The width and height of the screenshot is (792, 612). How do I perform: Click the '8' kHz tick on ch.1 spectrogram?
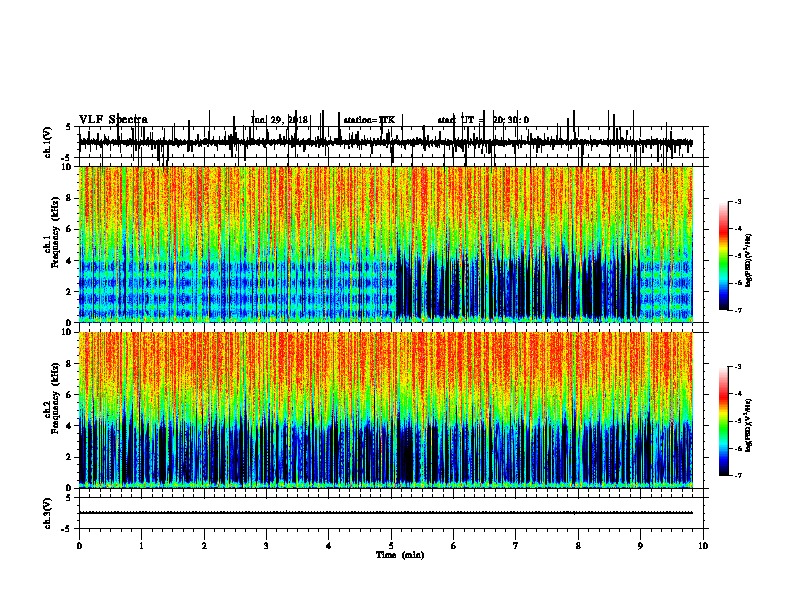pyautogui.click(x=70, y=198)
